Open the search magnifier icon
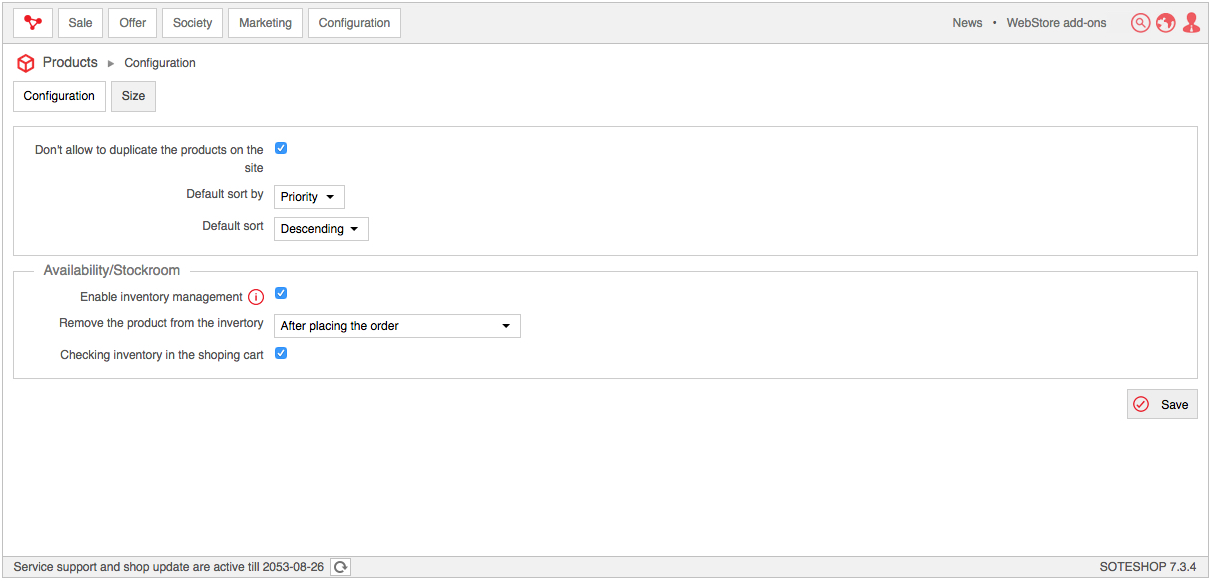Viewport: 1211px width, 581px height. coord(1141,23)
